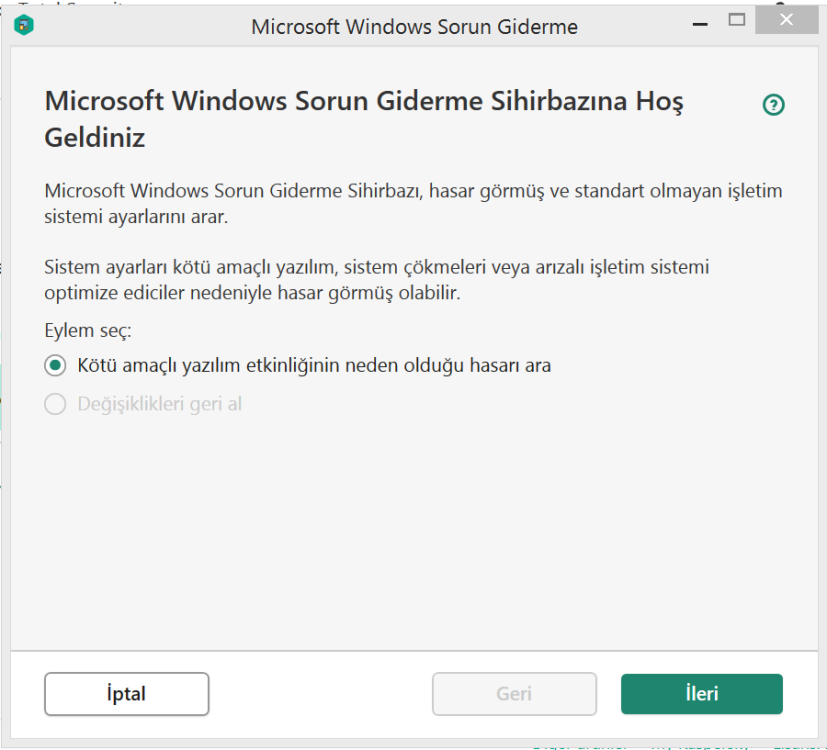827x750 pixels.
Task: Click the 'Microsoft Windows Sorun Giderme' title bar text
Action: click(x=414, y=26)
